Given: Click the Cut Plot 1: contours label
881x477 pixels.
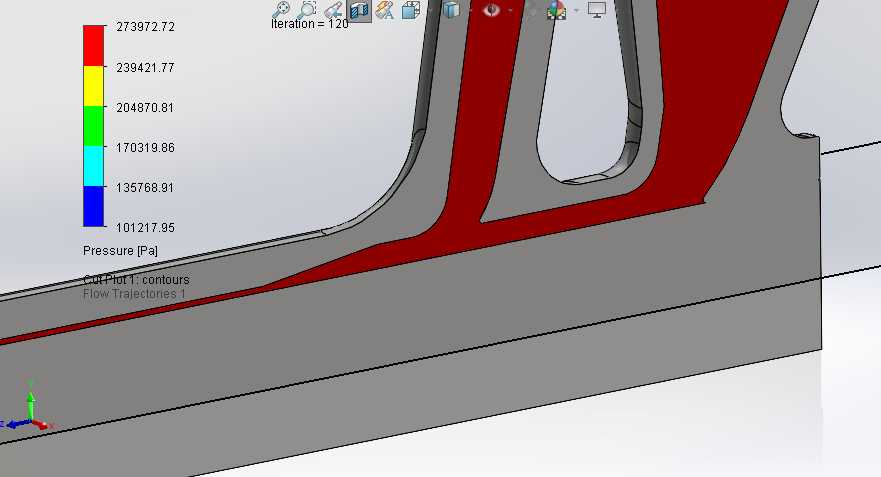Looking at the screenshot, I should 137,279.
